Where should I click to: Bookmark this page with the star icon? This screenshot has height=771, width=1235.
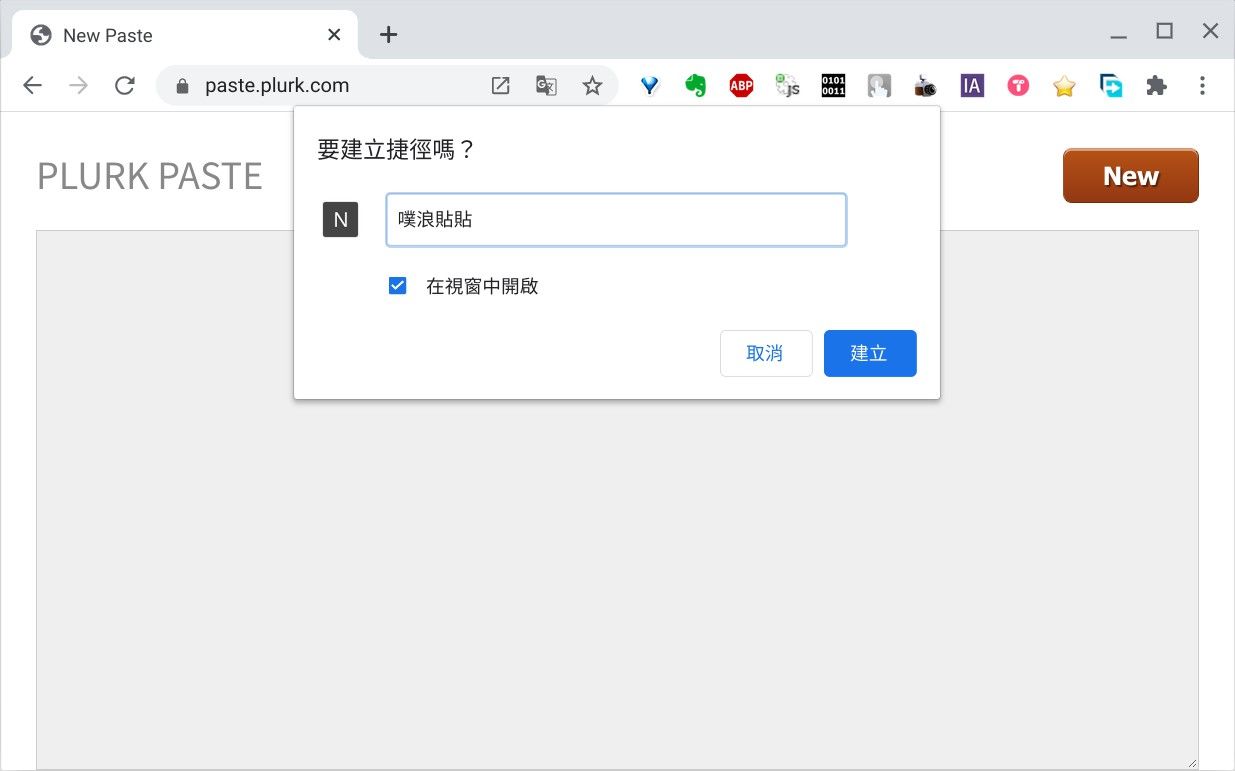tap(592, 86)
